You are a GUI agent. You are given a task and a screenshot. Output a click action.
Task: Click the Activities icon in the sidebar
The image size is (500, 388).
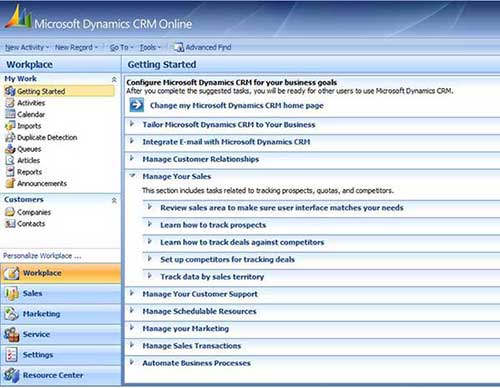point(10,103)
